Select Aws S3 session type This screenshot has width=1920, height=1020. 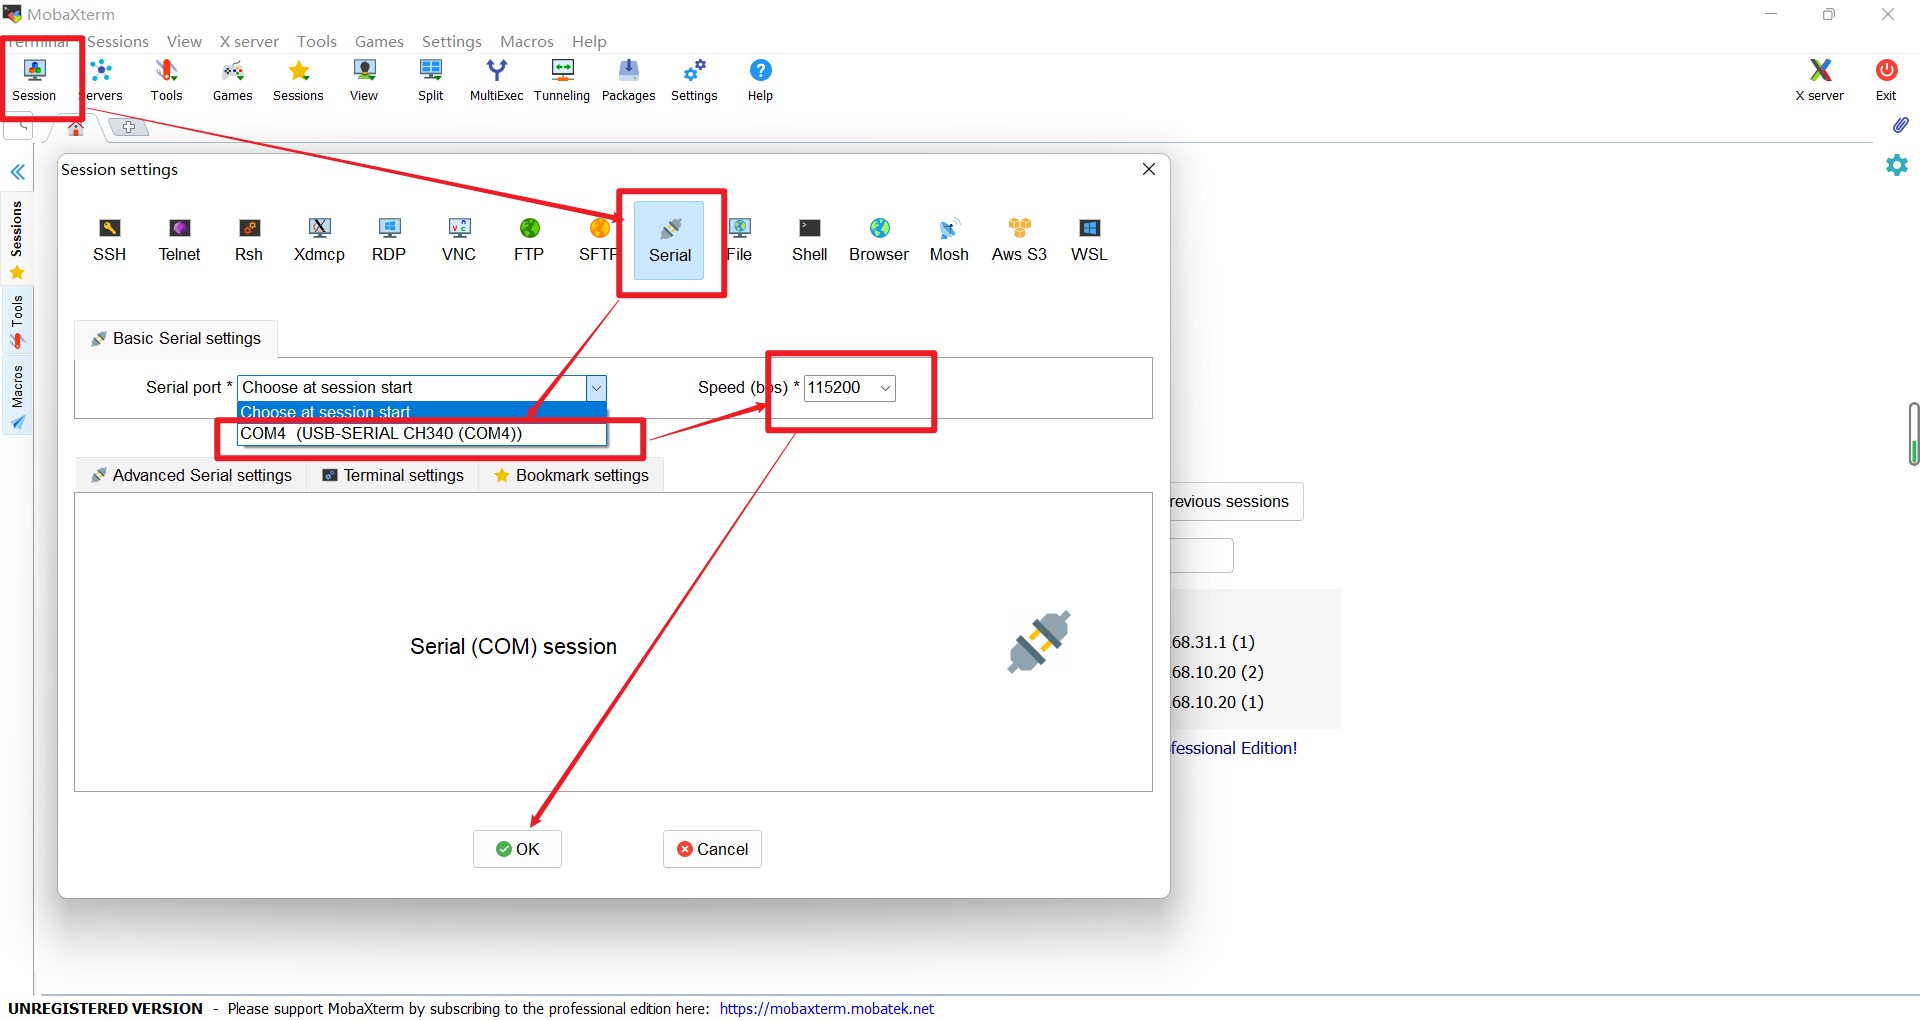[1019, 240]
